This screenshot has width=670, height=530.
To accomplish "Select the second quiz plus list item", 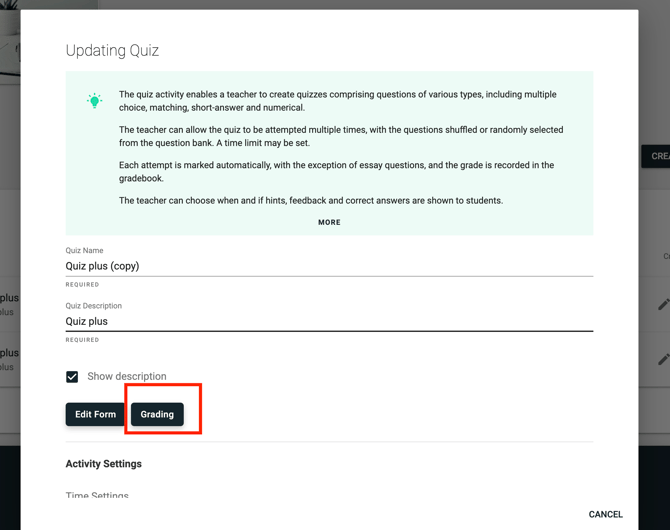I will (10, 359).
